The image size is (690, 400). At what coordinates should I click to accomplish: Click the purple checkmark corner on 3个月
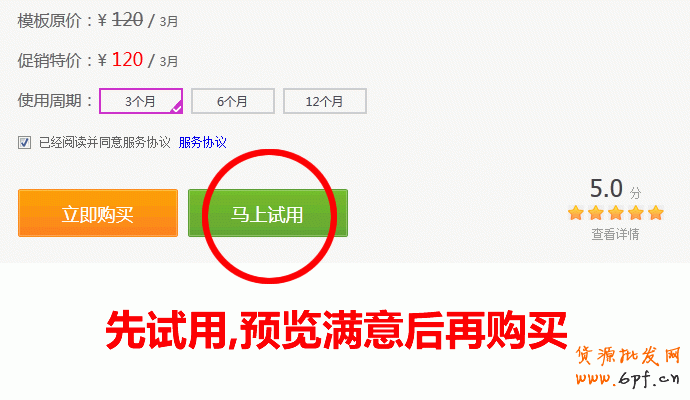coord(176,107)
